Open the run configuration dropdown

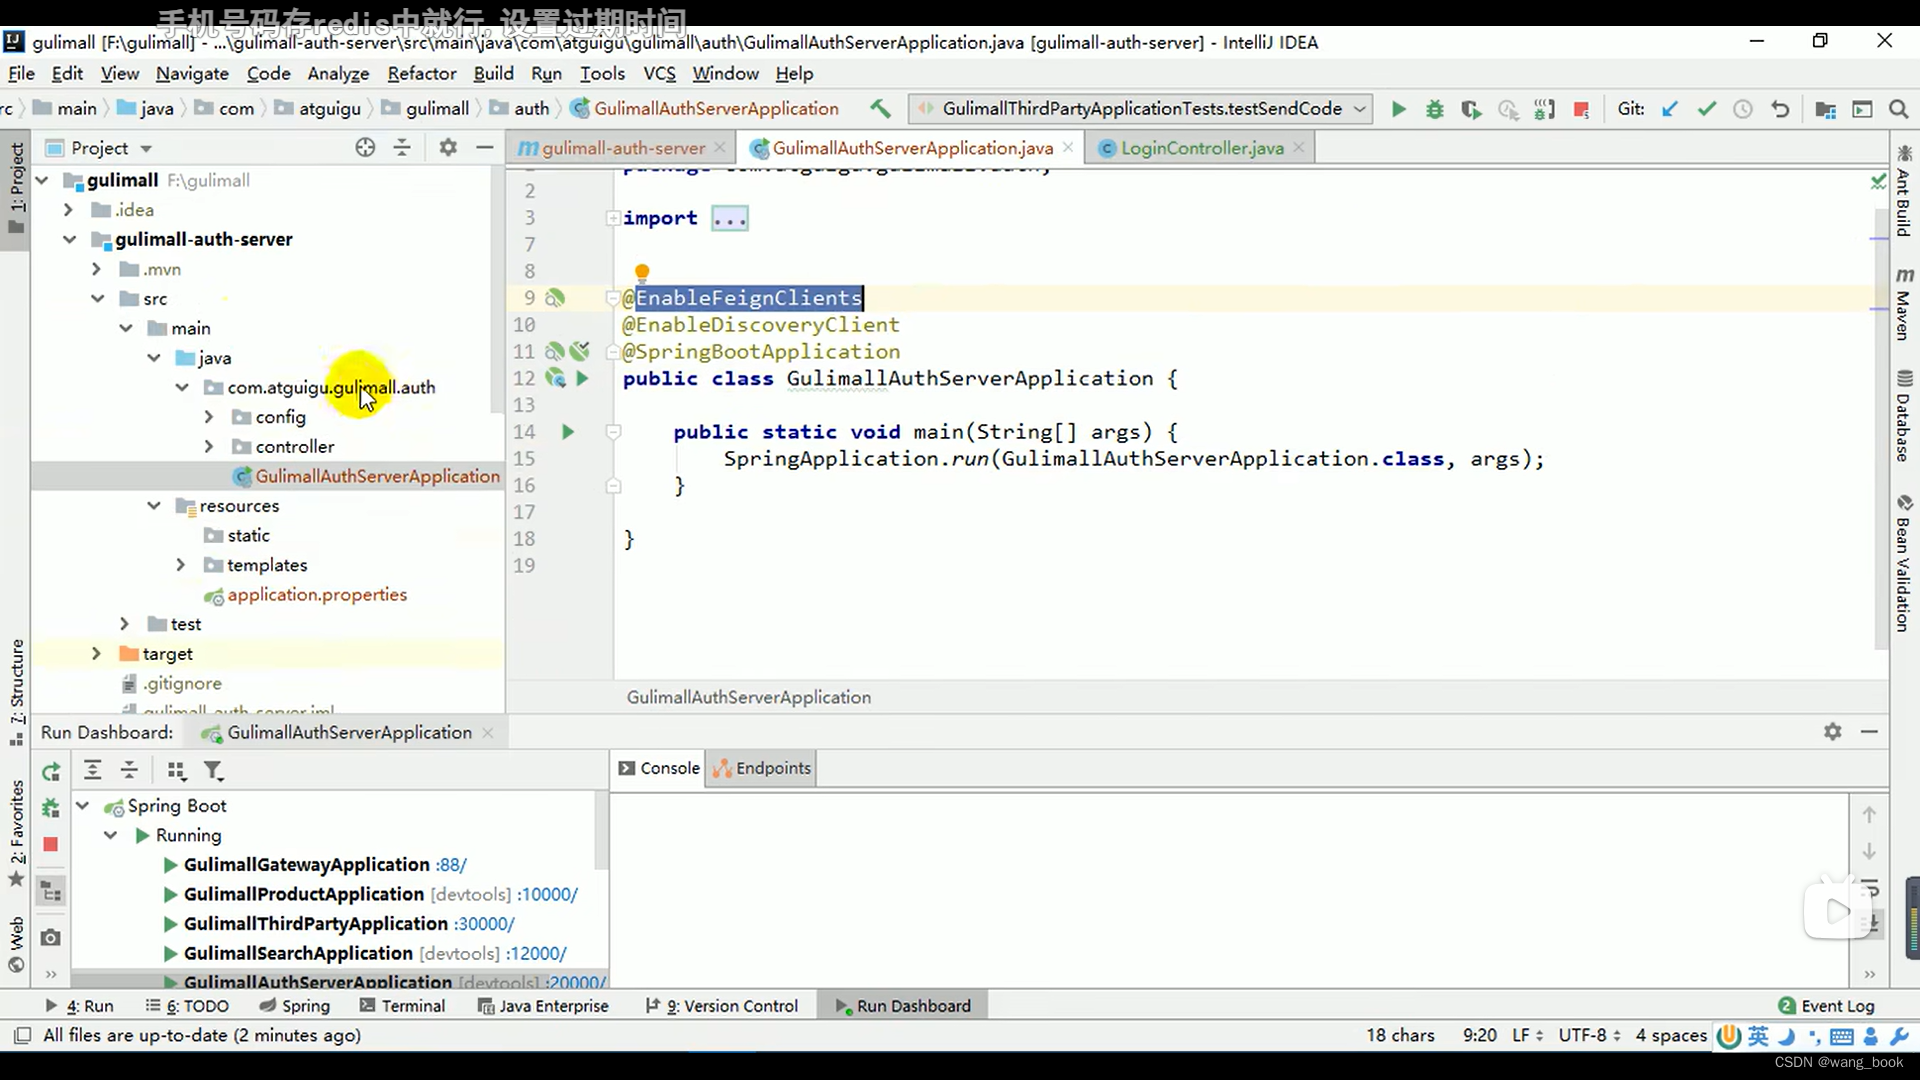[1141, 109]
